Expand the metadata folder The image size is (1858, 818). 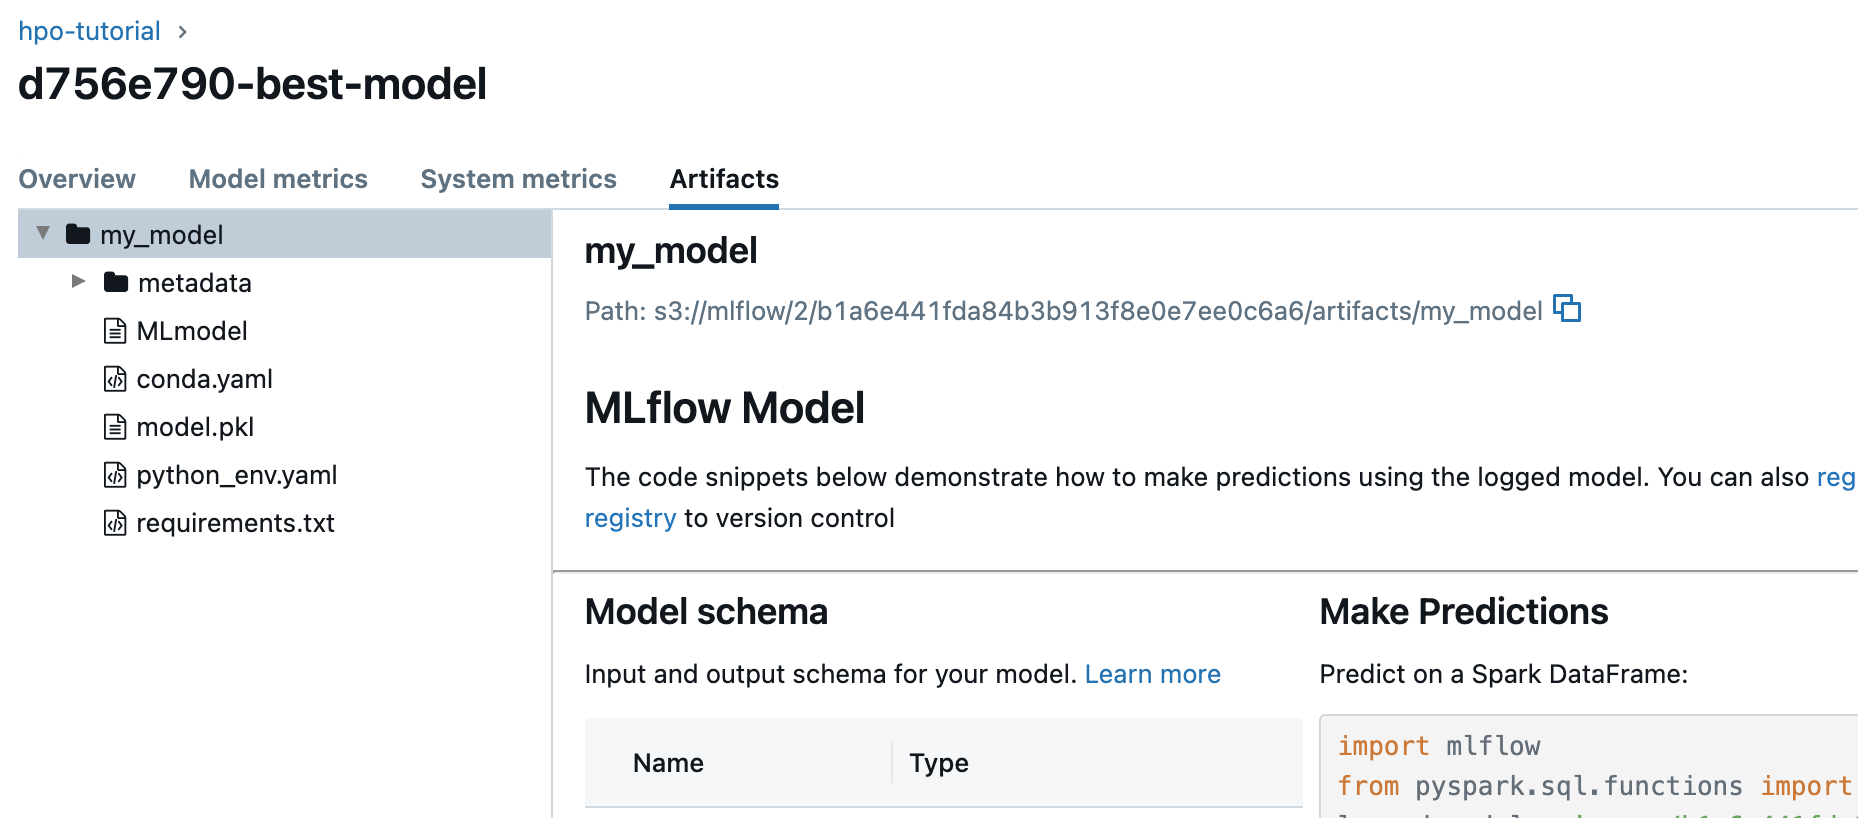(x=79, y=281)
